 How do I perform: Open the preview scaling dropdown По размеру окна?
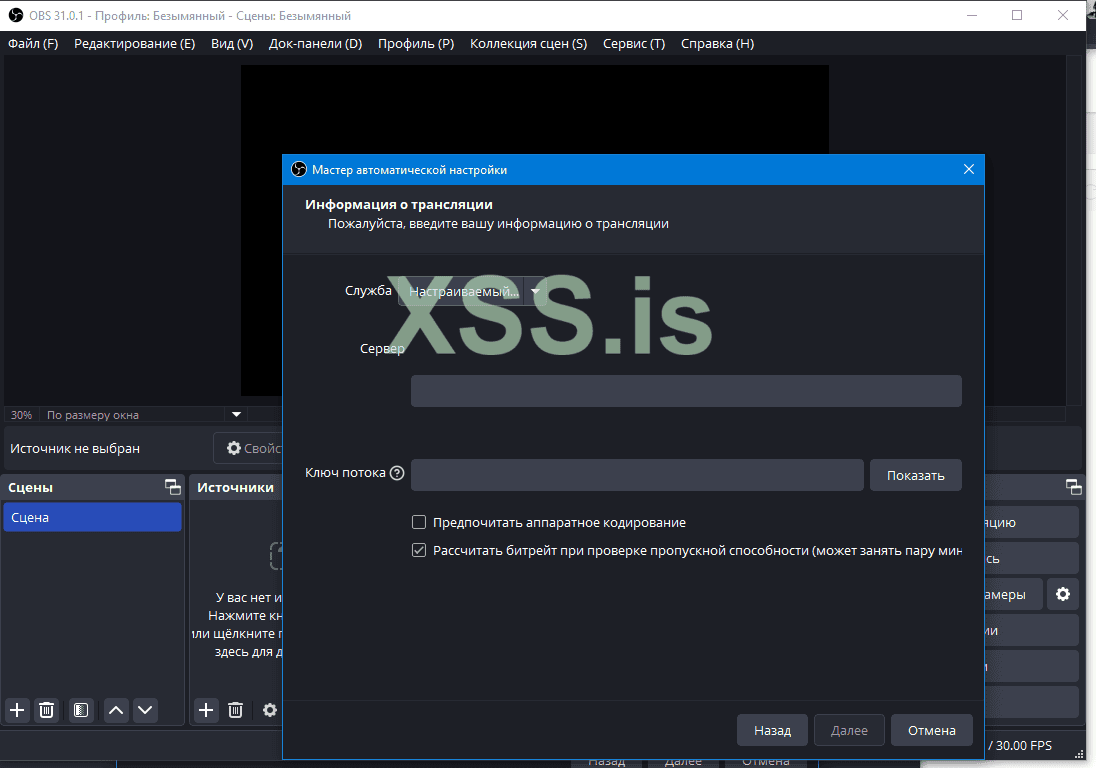coord(143,414)
